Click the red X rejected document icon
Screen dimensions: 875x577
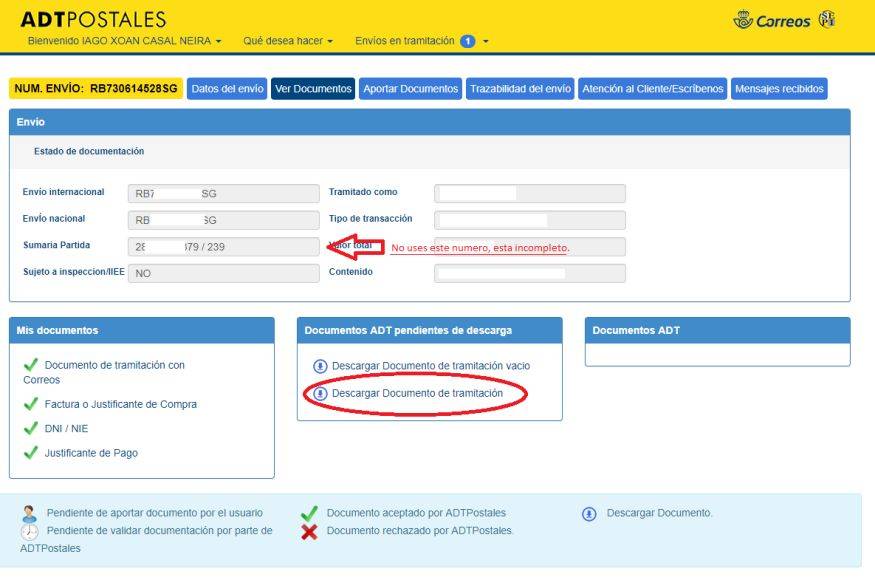coord(309,532)
